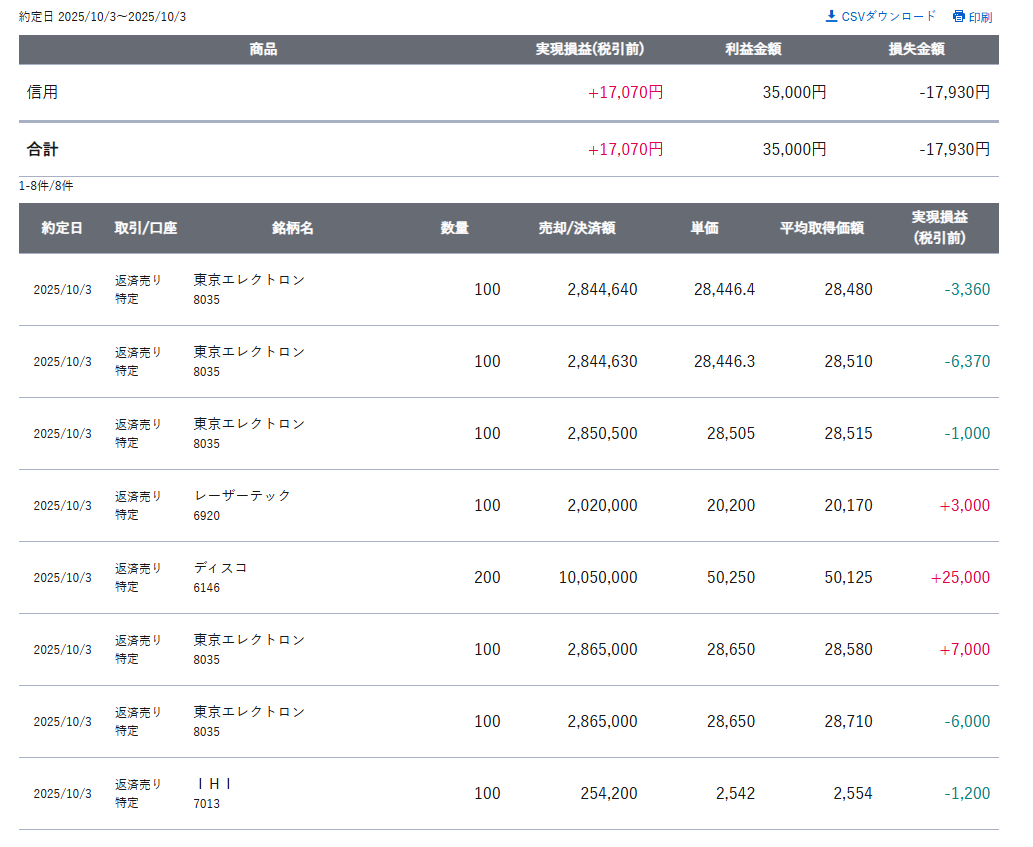Click the 銘柄名 column header
This screenshot has height=847, width=1033.
click(293, 228)
